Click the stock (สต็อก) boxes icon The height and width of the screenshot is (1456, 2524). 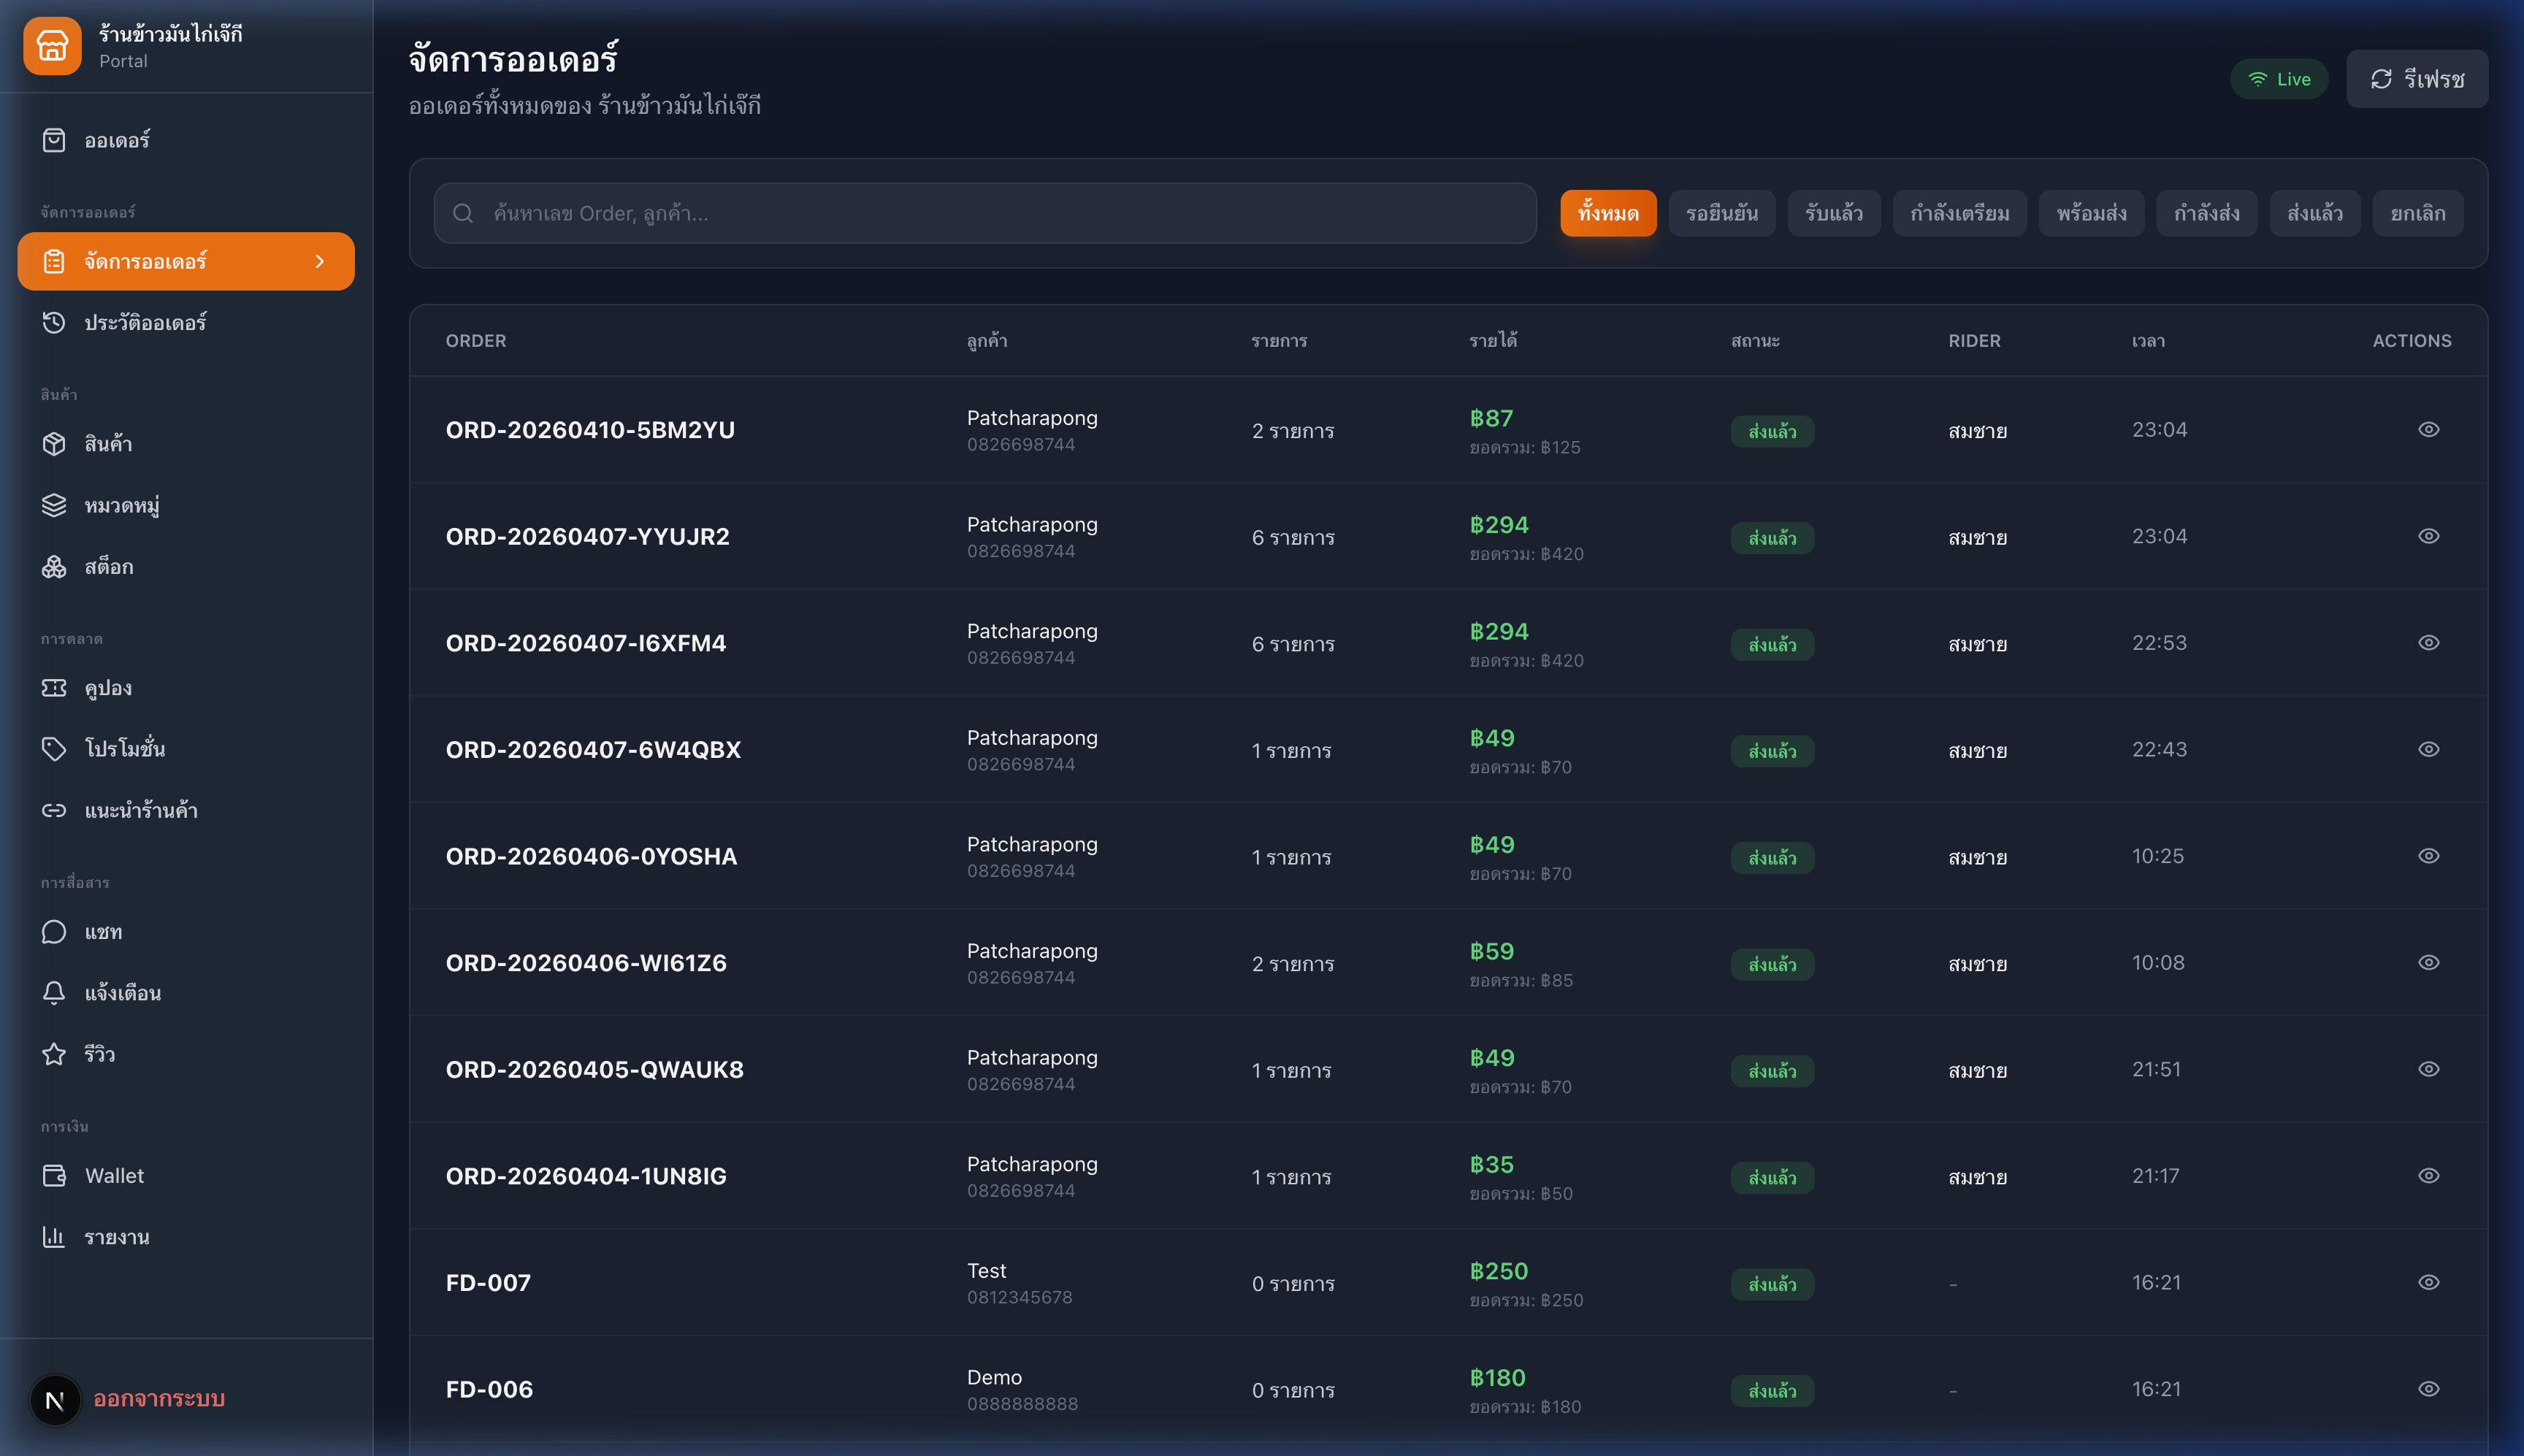(54, 567)
